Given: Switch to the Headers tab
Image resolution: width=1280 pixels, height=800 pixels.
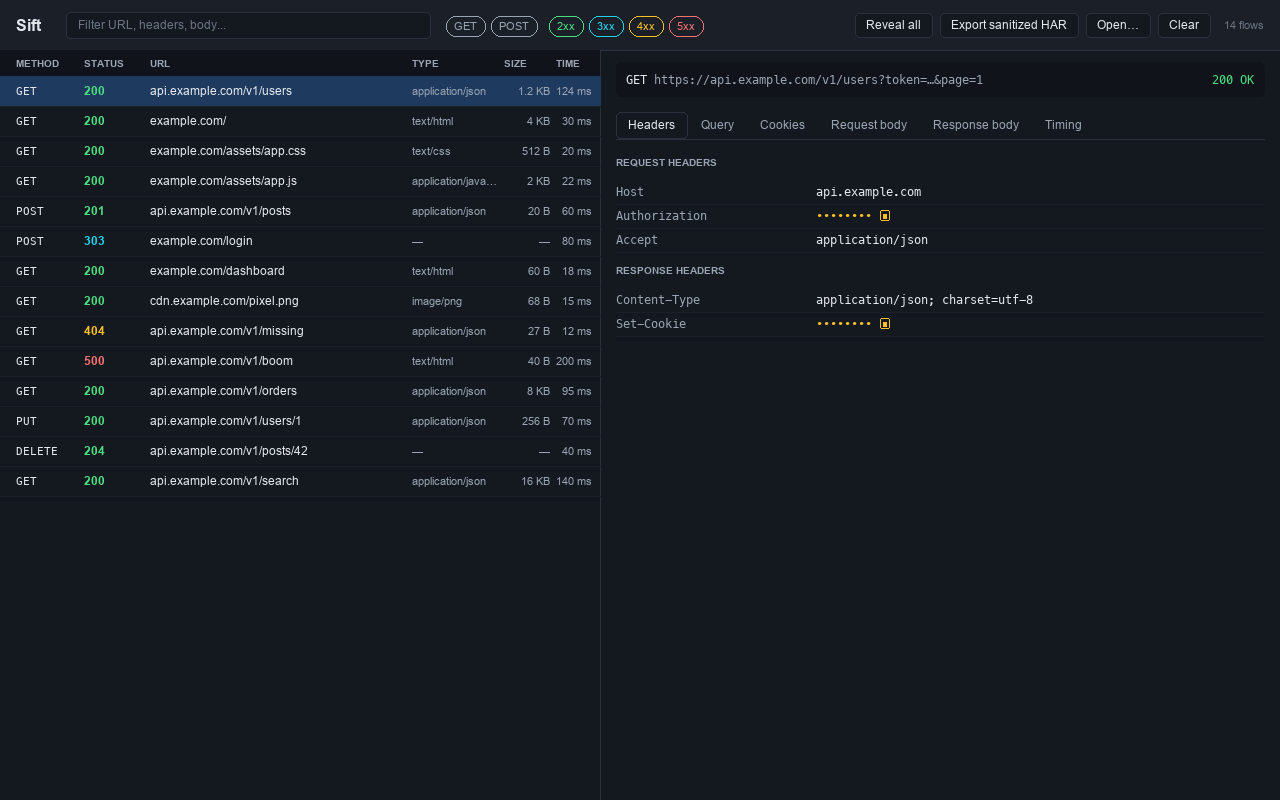Looking at the screenshot, I should click(652, 125).
